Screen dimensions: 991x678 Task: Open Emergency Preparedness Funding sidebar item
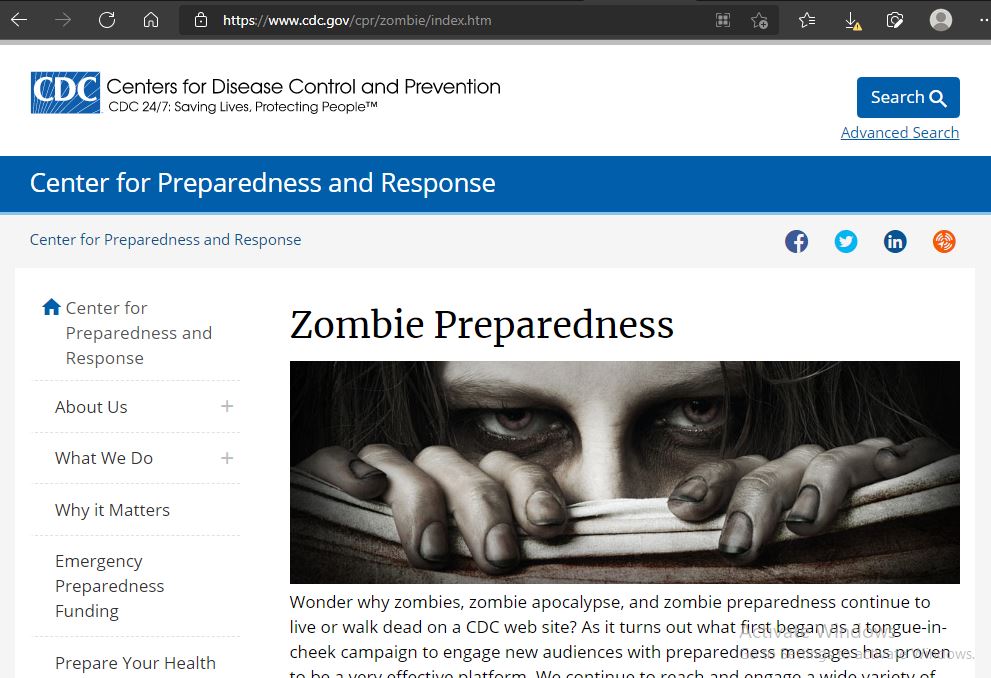pos(109,586)
